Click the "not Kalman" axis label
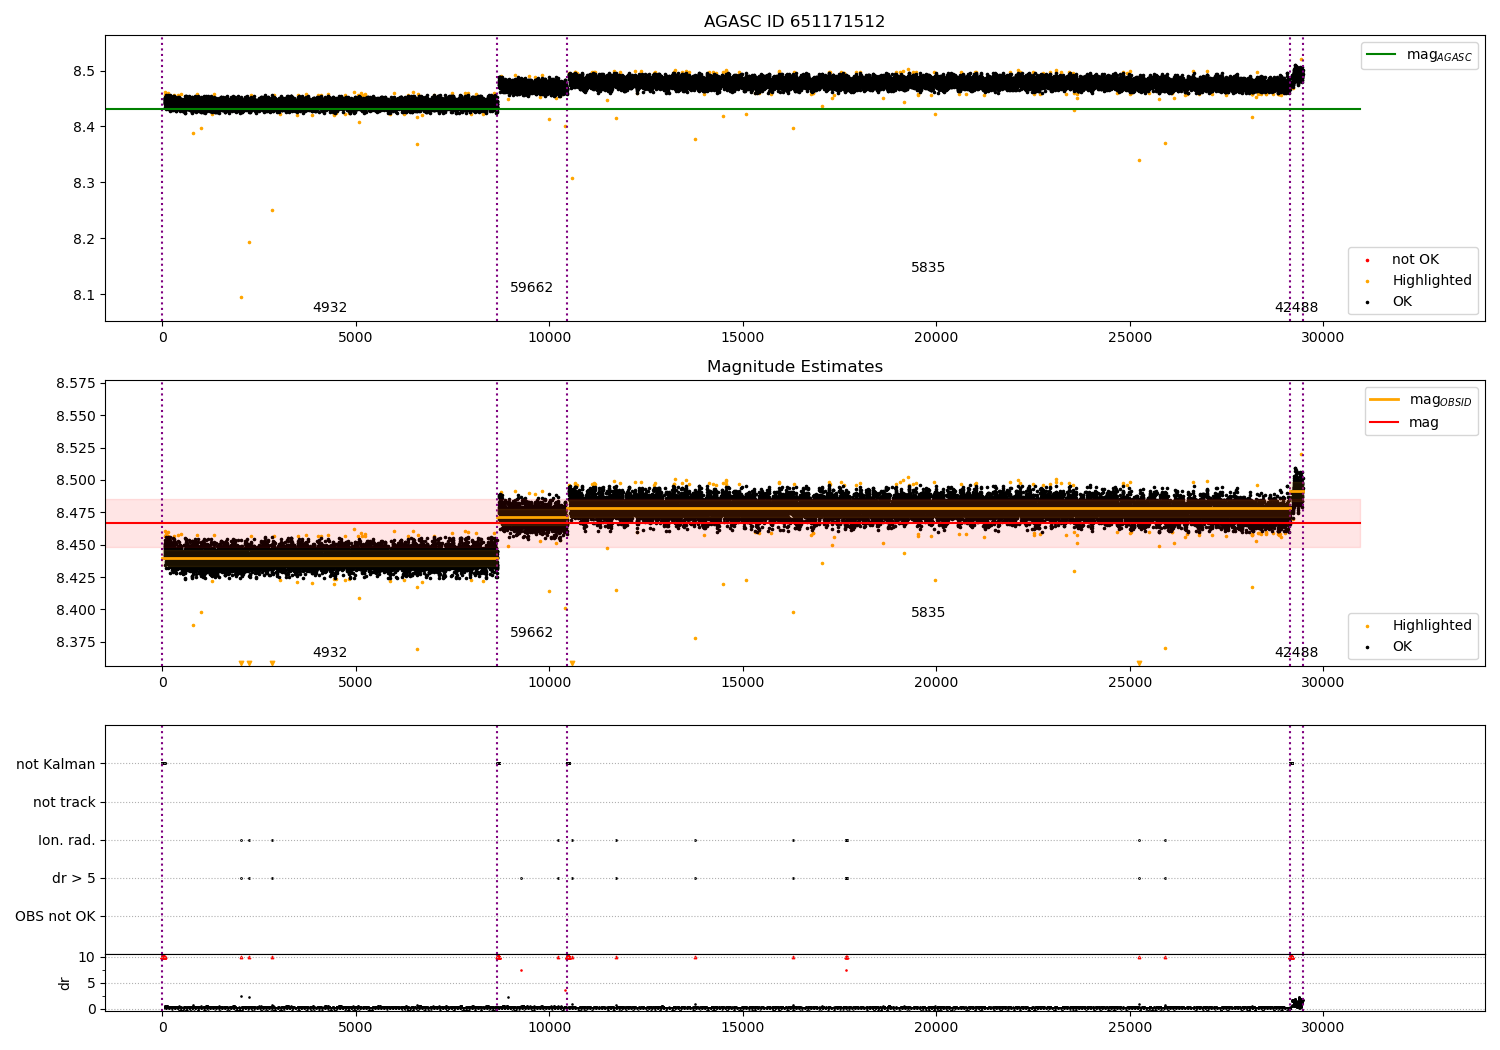 (x=56, y=764)
